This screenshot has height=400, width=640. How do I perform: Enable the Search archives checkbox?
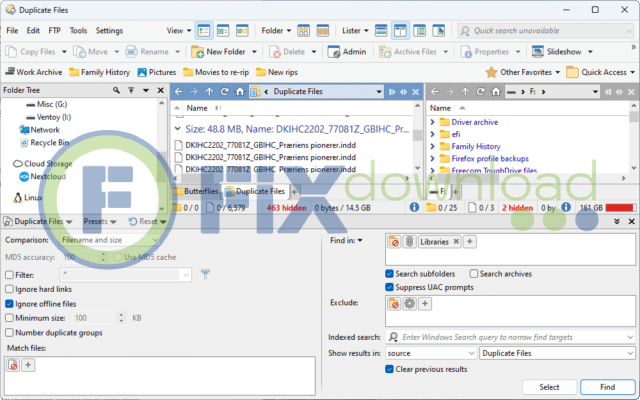[x=474, y=273]
